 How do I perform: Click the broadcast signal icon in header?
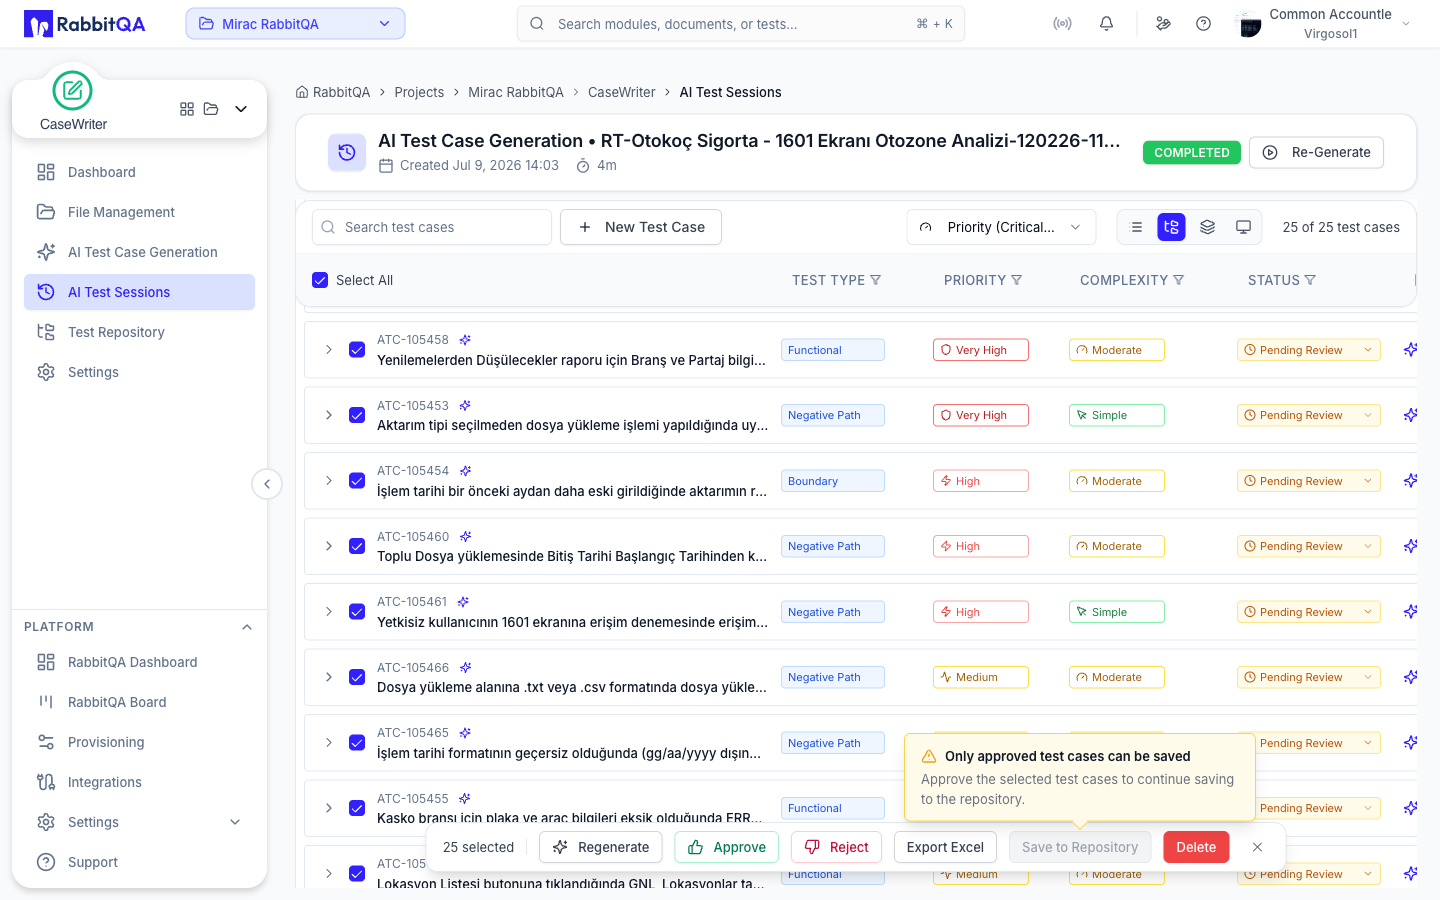pos(1062,24)
